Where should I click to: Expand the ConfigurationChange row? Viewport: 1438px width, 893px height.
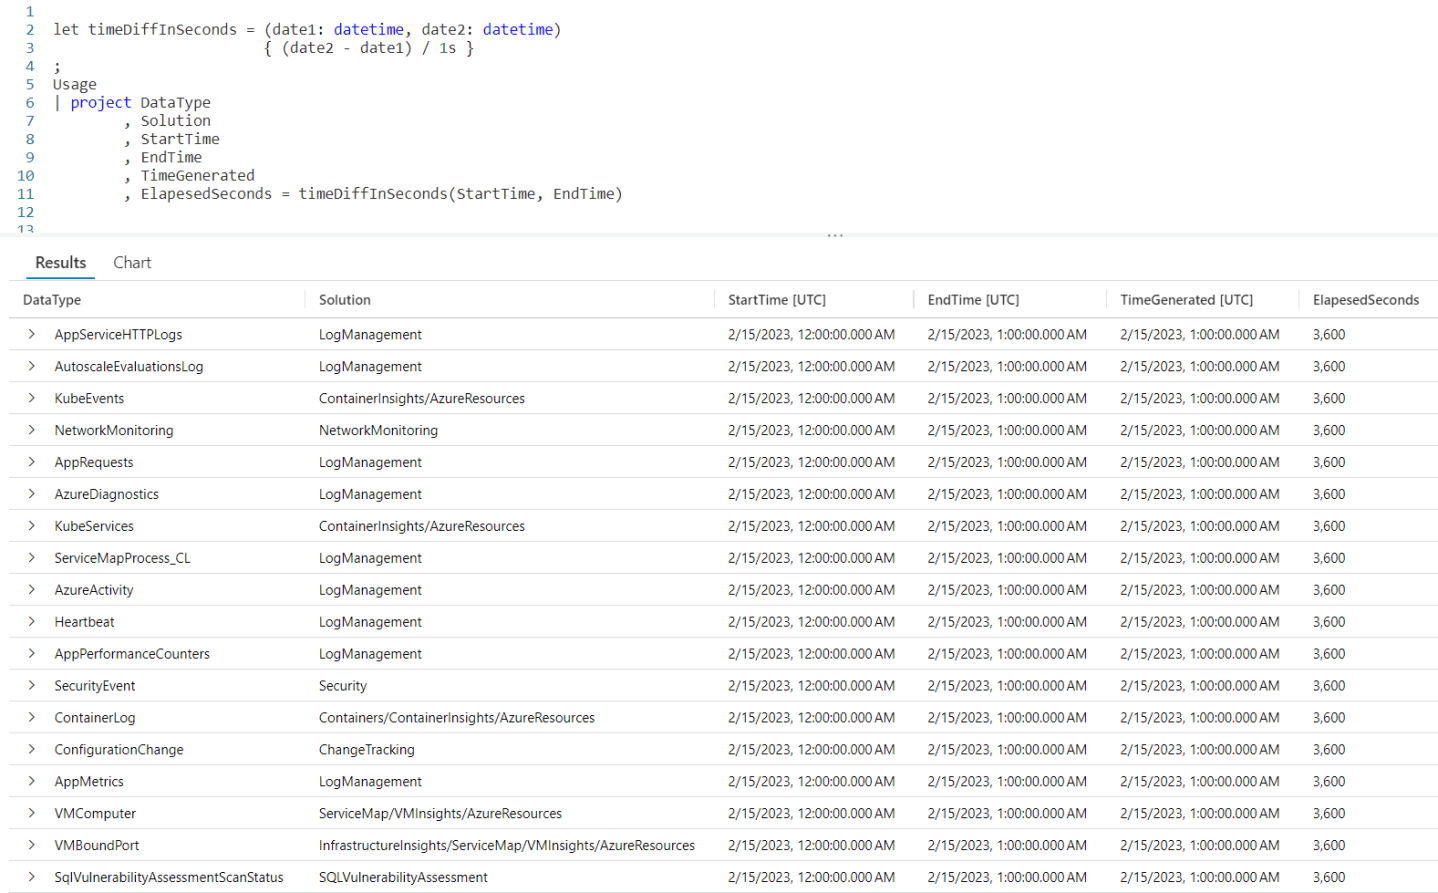click(32, 750)
